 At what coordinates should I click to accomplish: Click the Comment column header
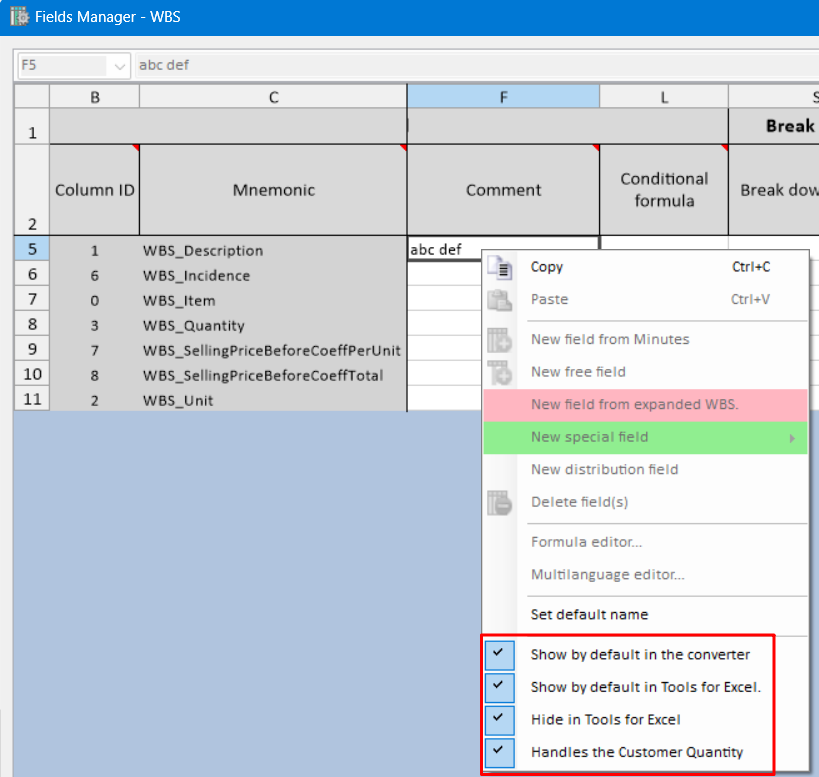click(x=503, y=190)
